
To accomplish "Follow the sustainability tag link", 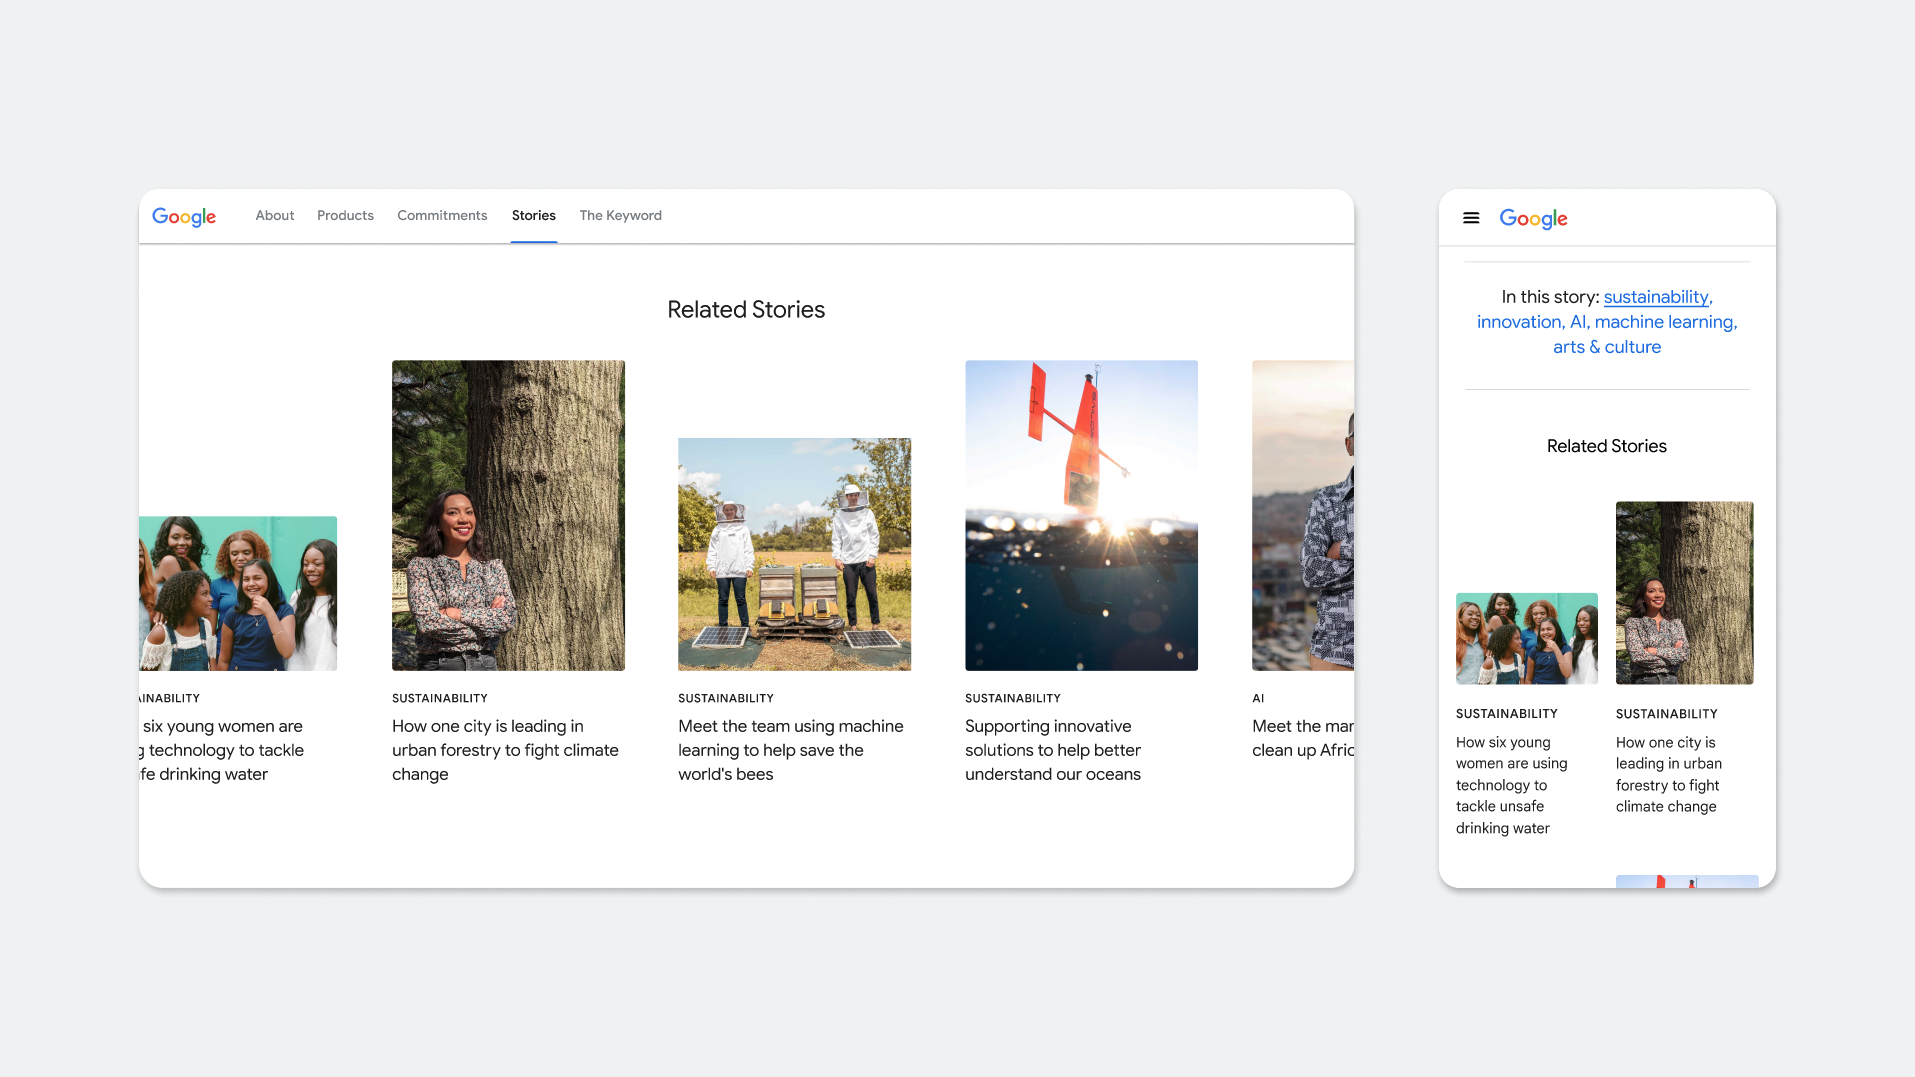I will pos(1658,297).
